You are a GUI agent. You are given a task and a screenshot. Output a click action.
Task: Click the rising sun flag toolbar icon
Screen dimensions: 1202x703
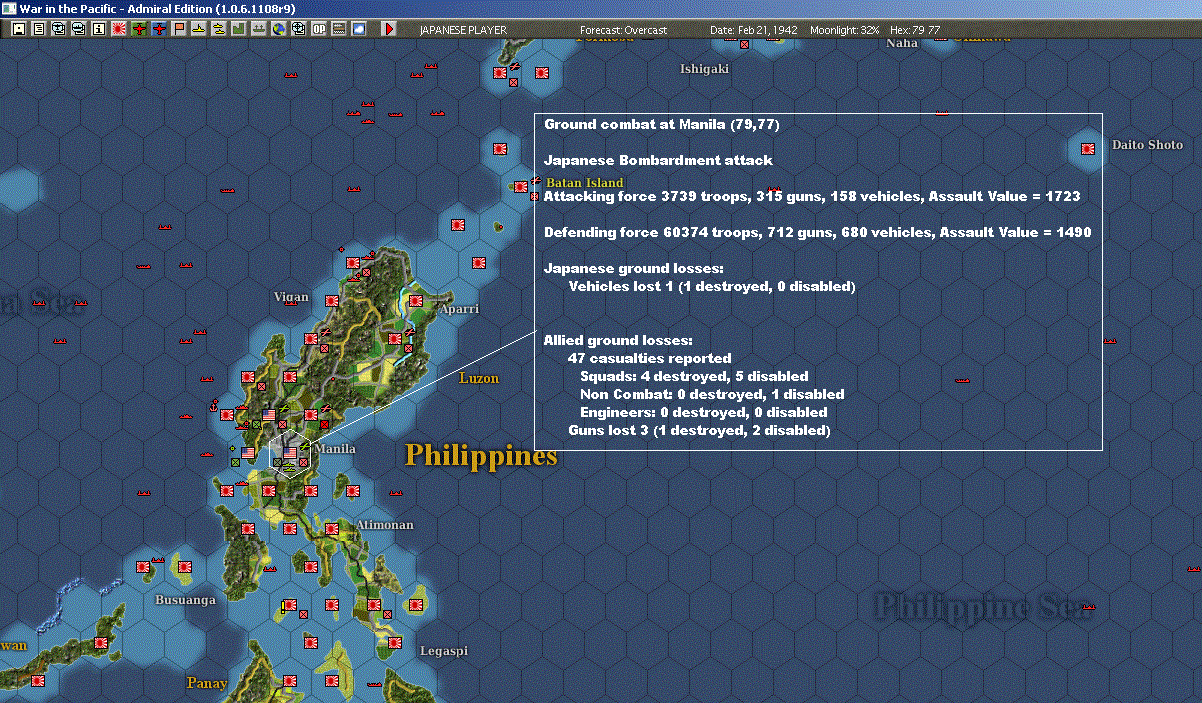[x=119, y=29]
